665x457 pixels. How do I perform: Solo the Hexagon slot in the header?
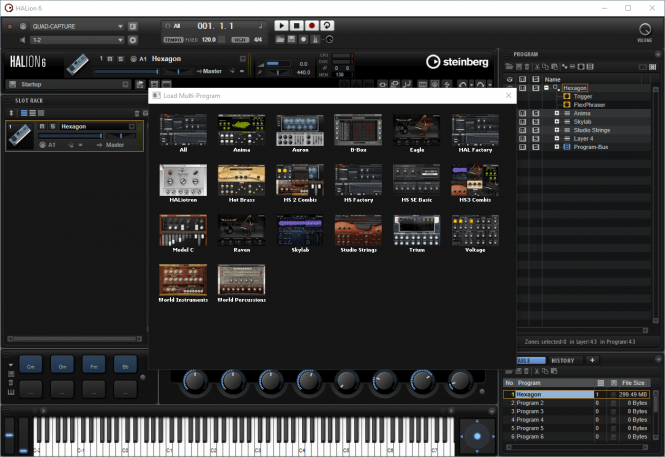click(120, 59)
